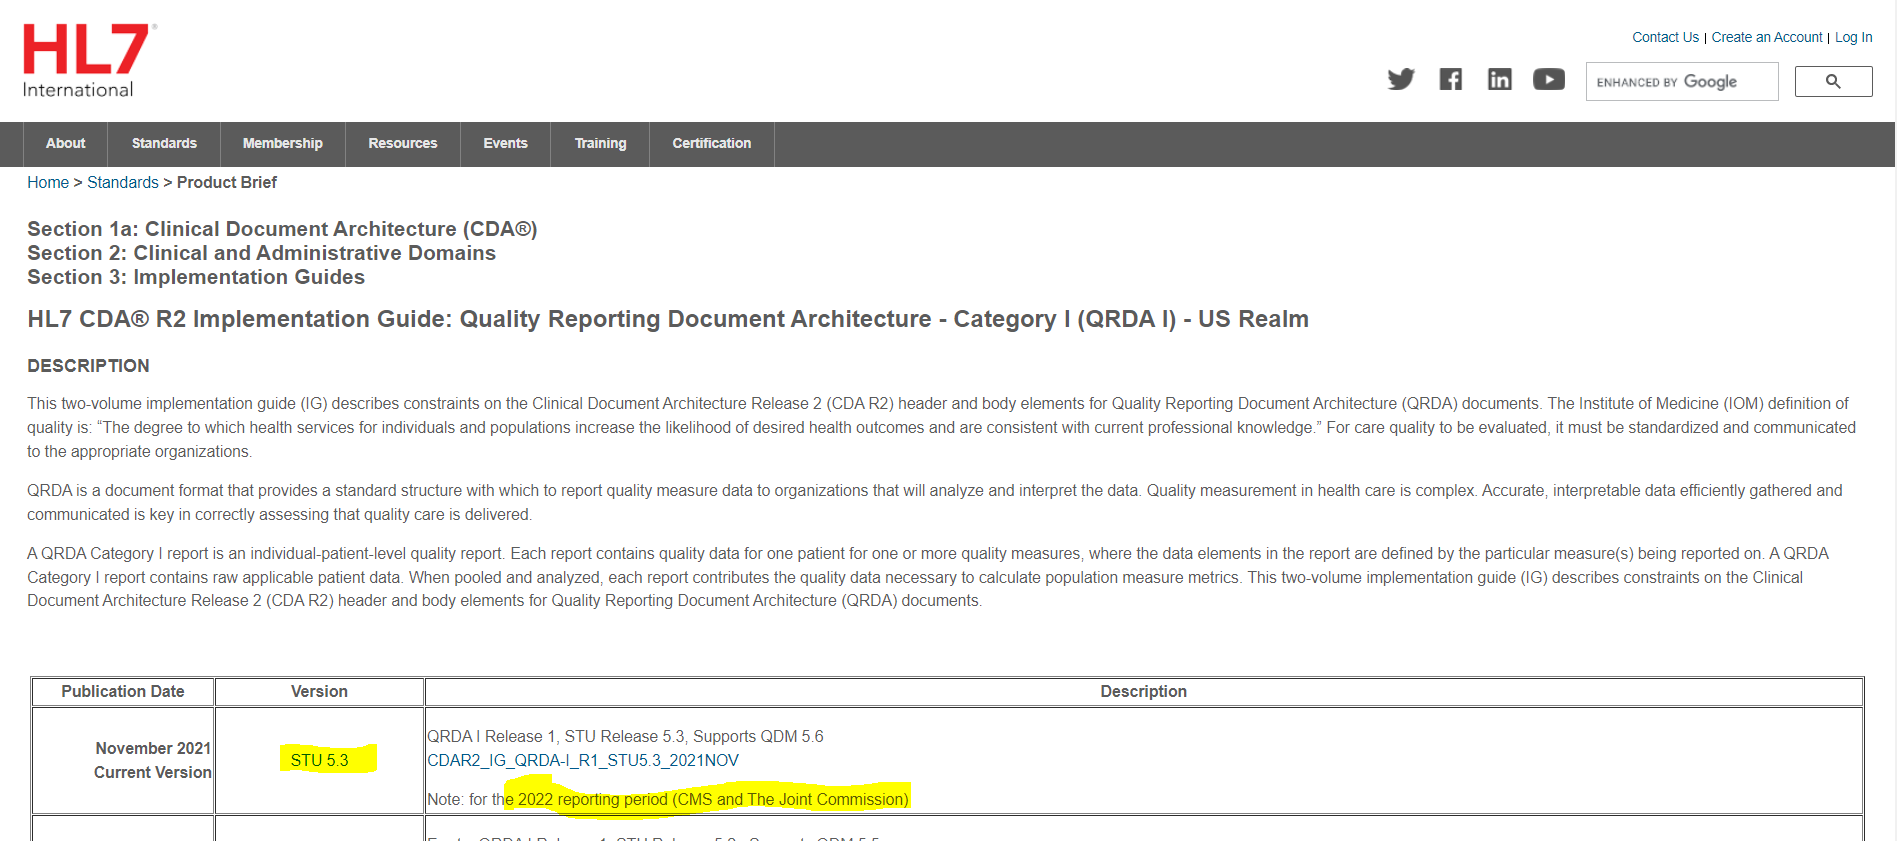Click Create an Account link
The width and height of the screenshot is (1897, 841).
coord(1767,37)
